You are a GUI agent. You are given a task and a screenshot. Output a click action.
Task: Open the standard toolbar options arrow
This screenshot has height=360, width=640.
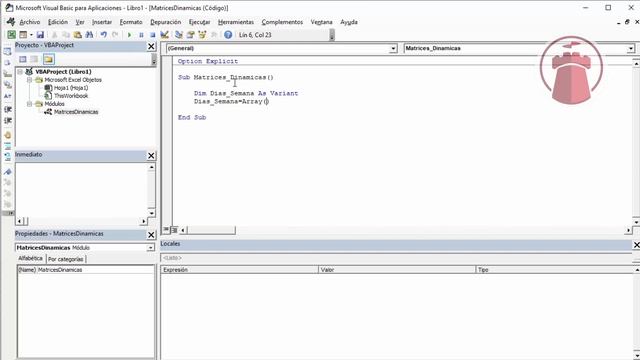(332, 36)
